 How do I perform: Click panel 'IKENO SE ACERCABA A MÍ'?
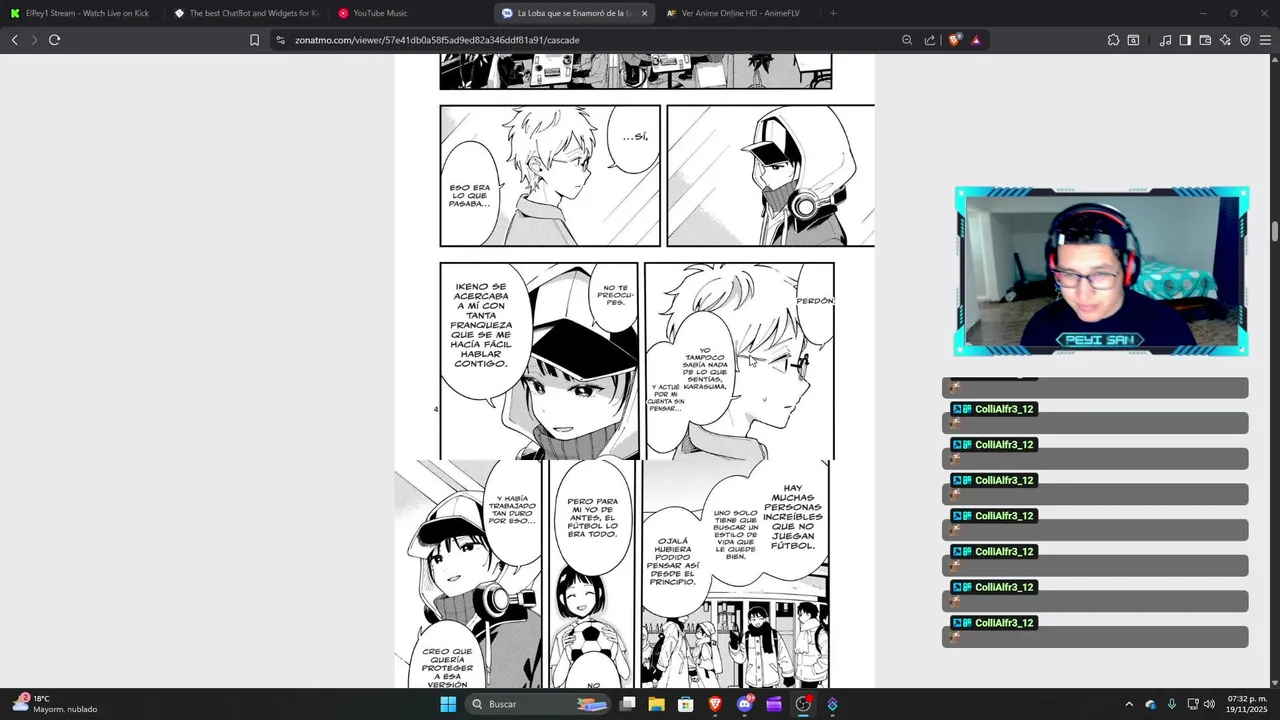point(539,361)
